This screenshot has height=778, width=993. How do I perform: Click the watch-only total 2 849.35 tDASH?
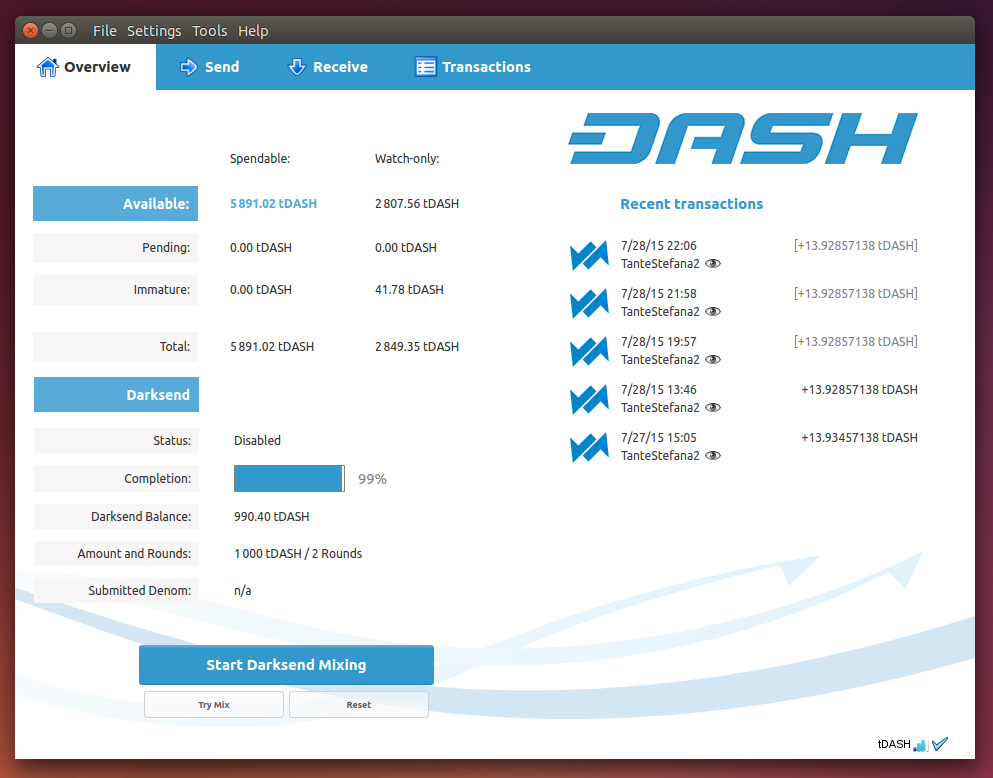pyautogui.click(x=417, y=347)
